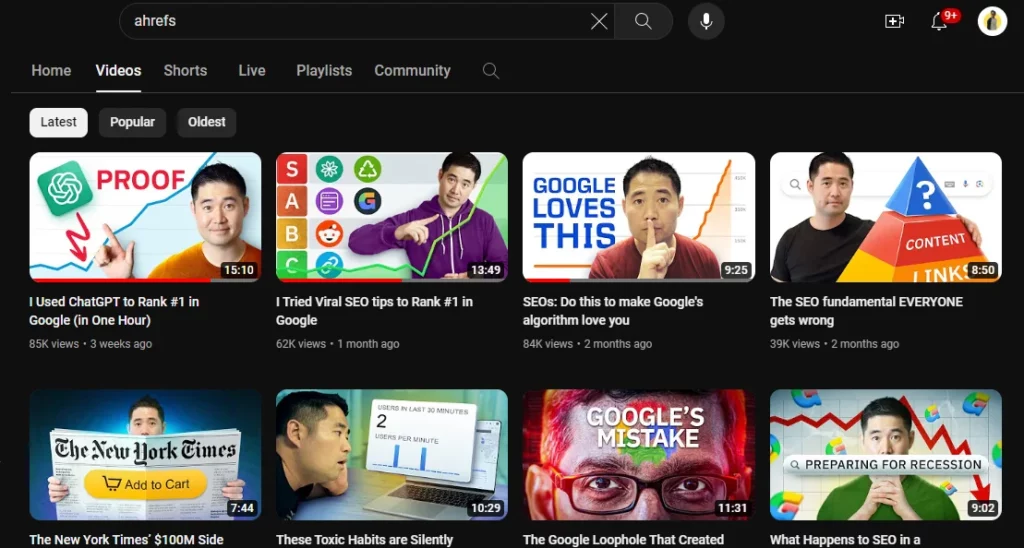Open title "These Toxic Habits are Silently"
This screenshot has width=1024, height=548.
(364, 540)
